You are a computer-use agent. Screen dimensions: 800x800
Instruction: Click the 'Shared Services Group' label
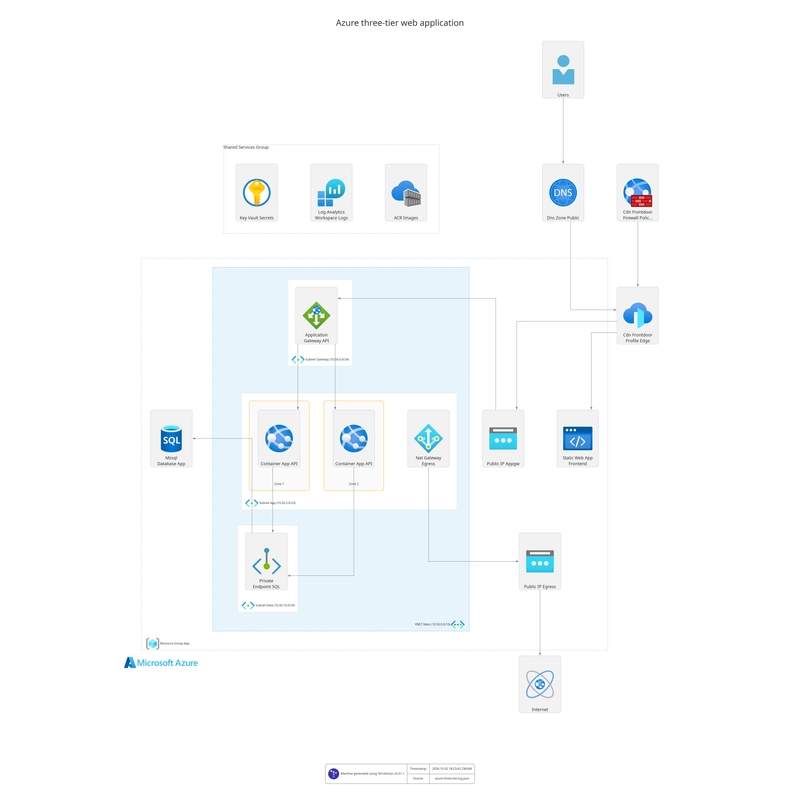click(246, 147)
